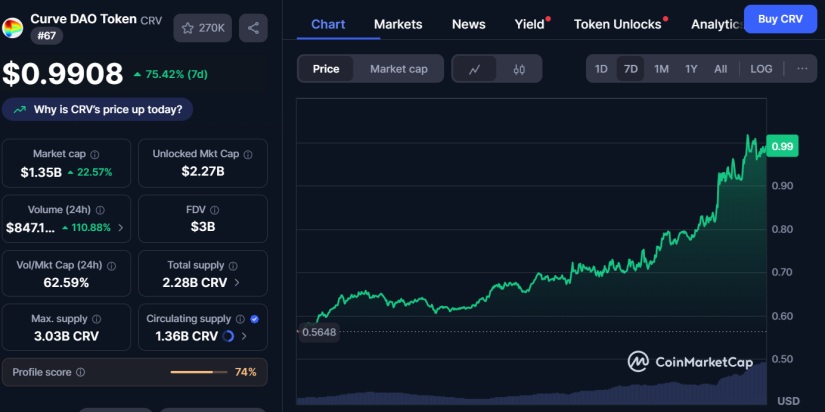The image size is (825, 412).
Task: Toggle chart to Price view
Action: tap(326, 69)
